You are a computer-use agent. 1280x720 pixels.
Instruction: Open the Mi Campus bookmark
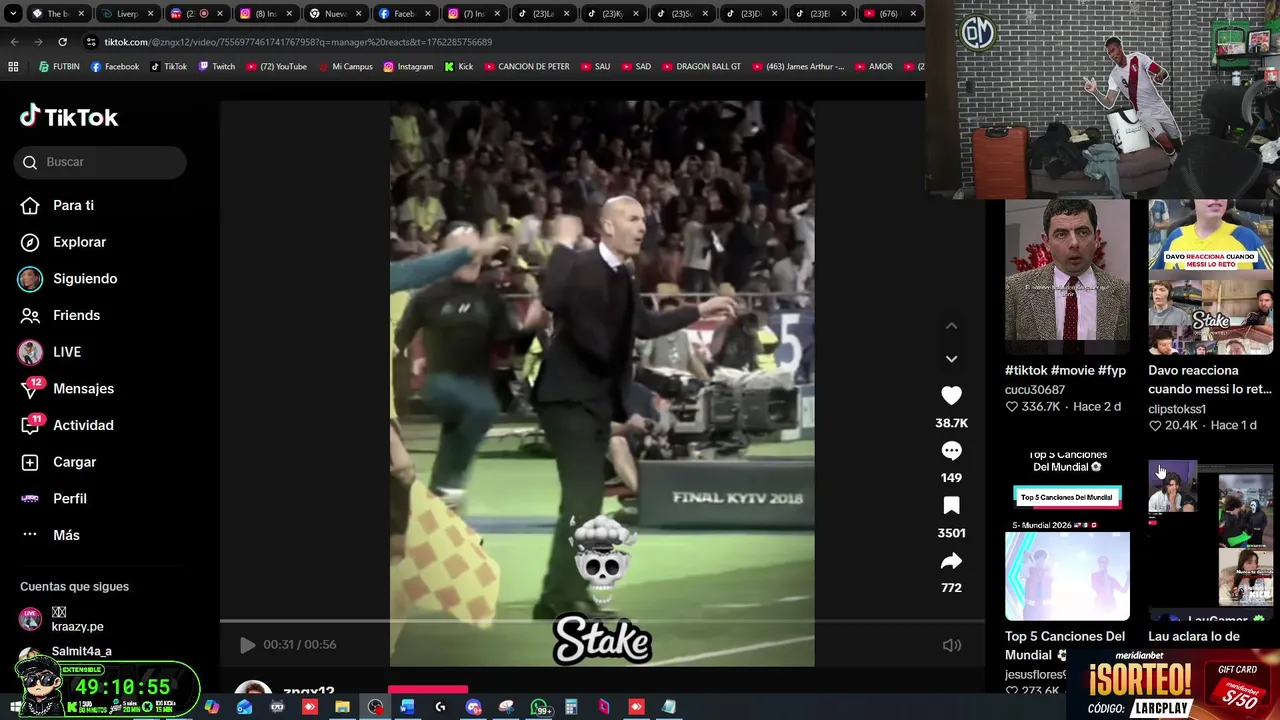(345, 67)
